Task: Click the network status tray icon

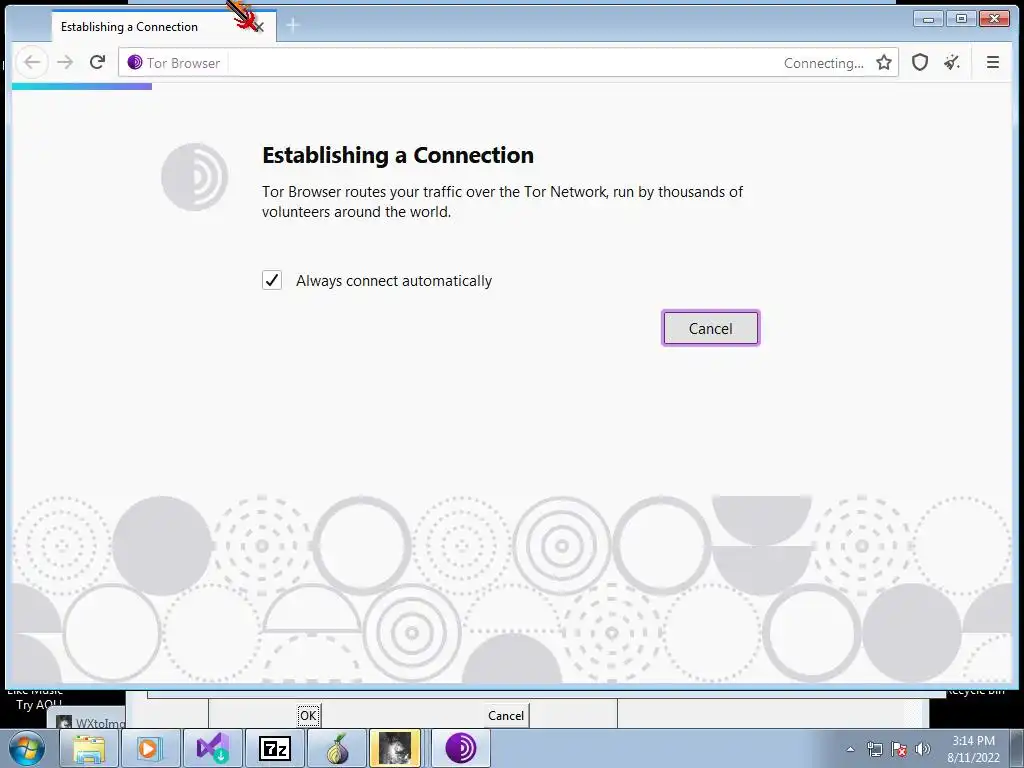Action: pyautogui.click(x=874, y=749)
